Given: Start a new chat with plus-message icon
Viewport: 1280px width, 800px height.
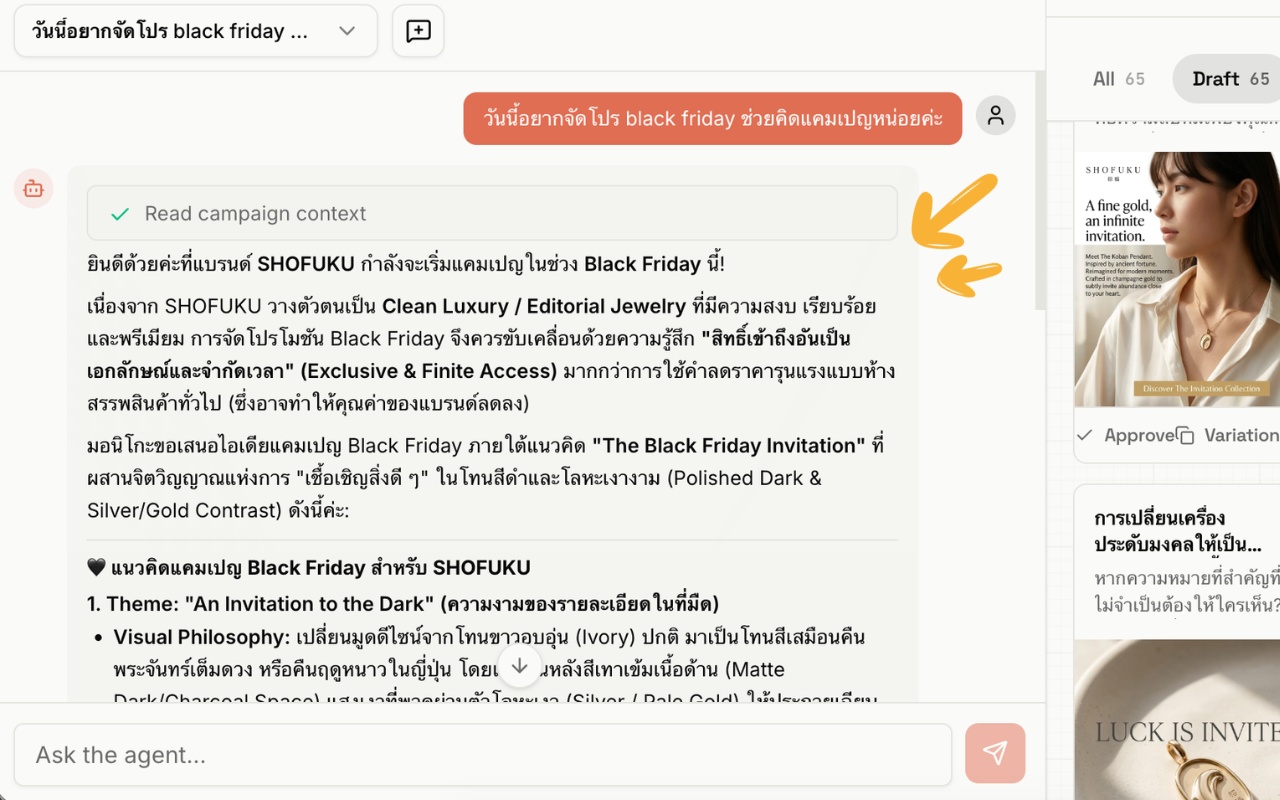Looking at the screenshot, I should click(x=418, y=31).
